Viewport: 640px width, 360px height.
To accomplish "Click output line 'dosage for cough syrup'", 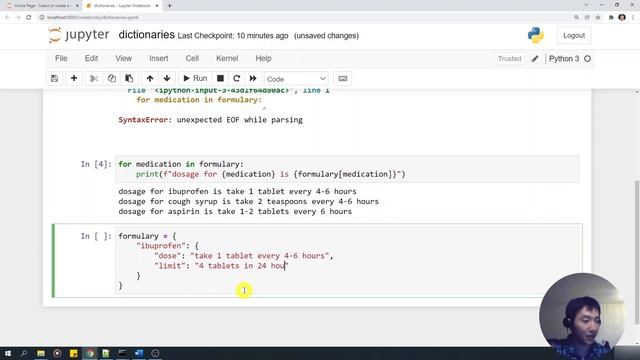I will pyautogui.click(x=249, y=202).
